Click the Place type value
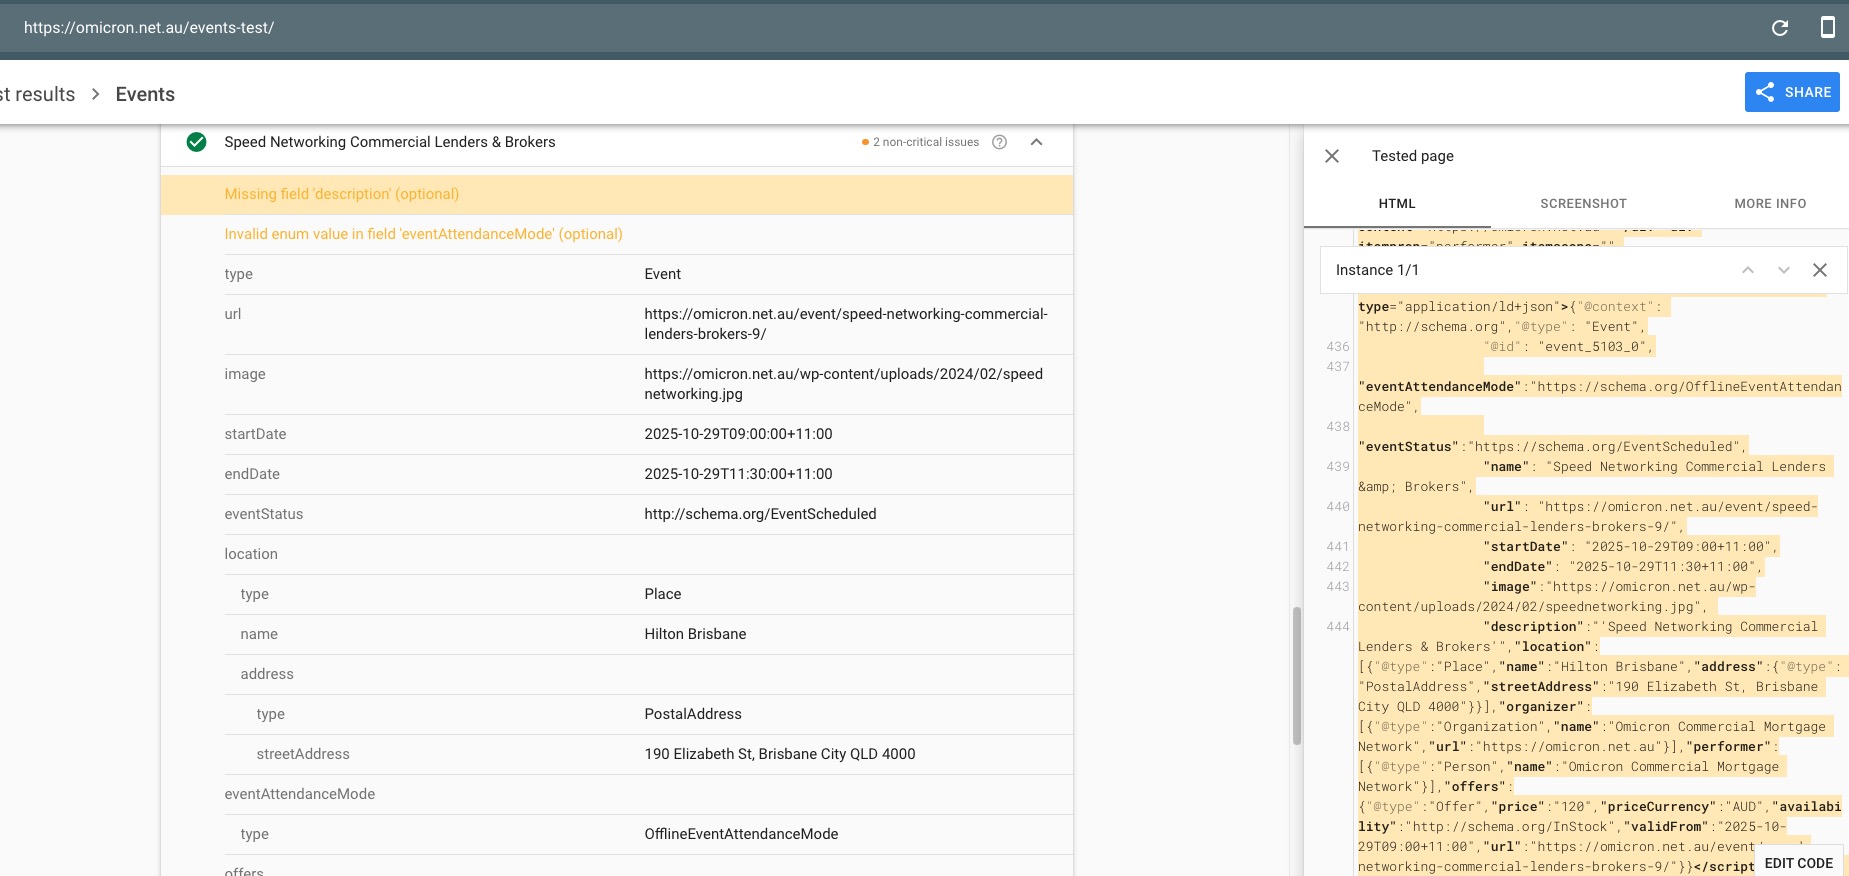The width and height of the screenshot is (1849, 876). coord(663,594)
